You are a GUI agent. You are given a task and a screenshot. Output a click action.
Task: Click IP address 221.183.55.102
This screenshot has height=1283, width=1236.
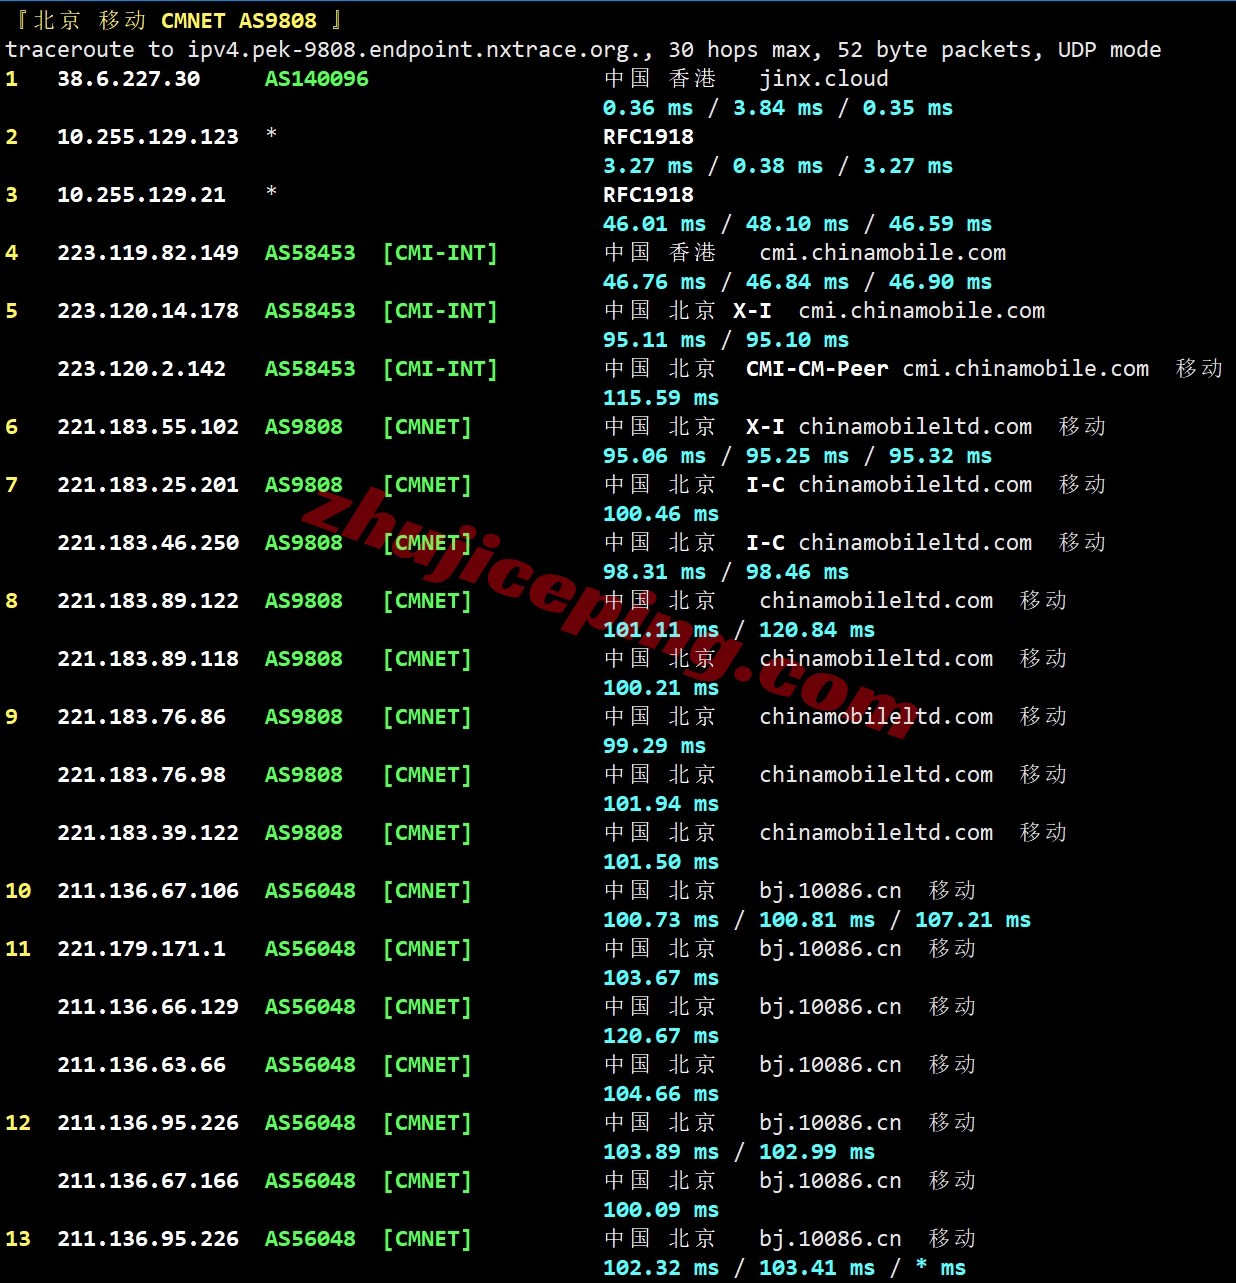[x=148, y=427]
